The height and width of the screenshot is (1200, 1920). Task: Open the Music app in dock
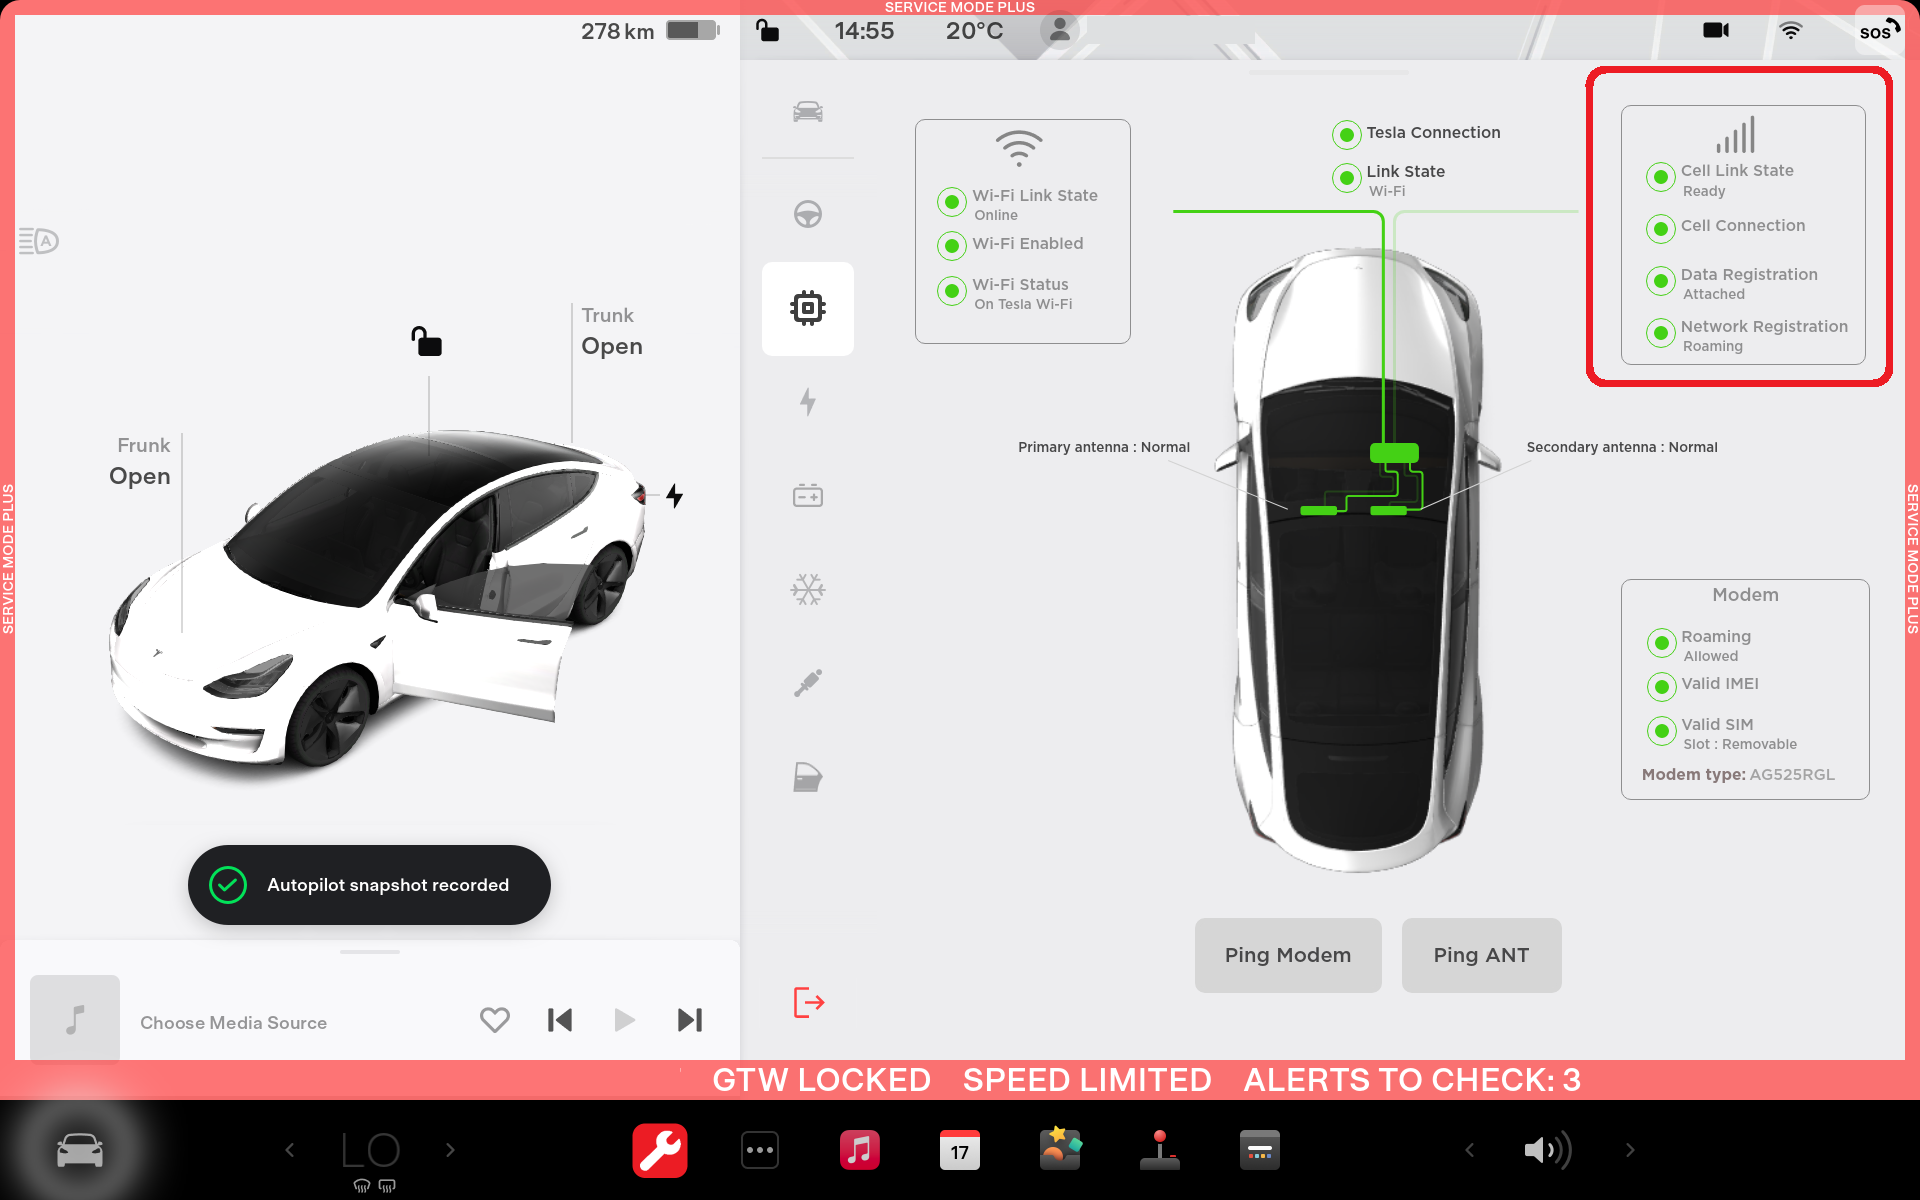pos(859,1150)
